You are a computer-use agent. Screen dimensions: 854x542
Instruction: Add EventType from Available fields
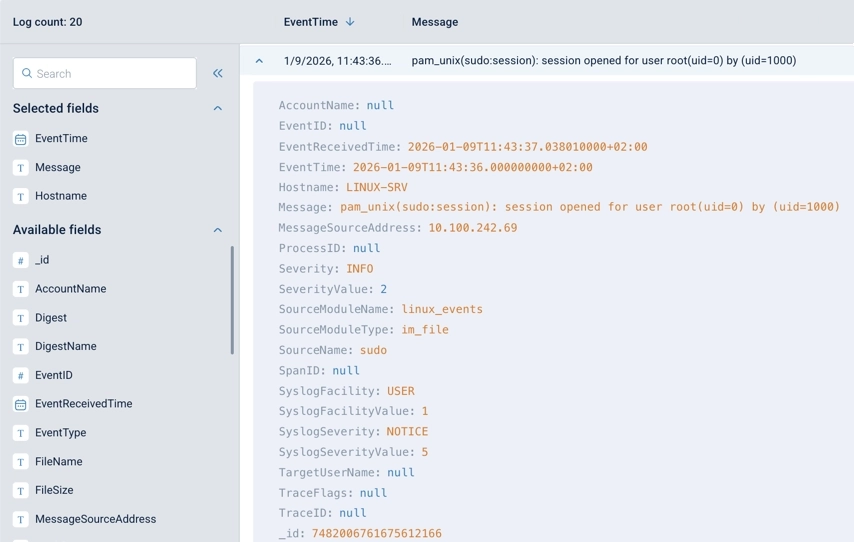[x=60, y=433]
